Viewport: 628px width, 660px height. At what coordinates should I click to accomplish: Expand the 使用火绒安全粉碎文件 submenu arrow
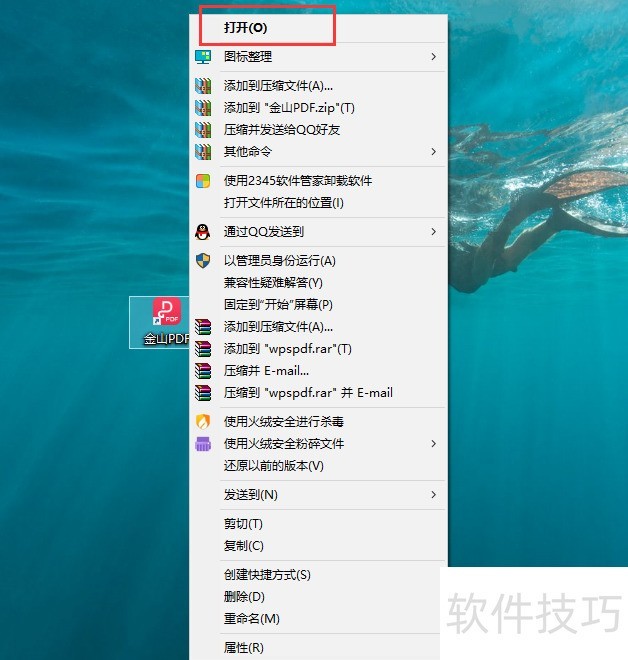pos(434,444)
